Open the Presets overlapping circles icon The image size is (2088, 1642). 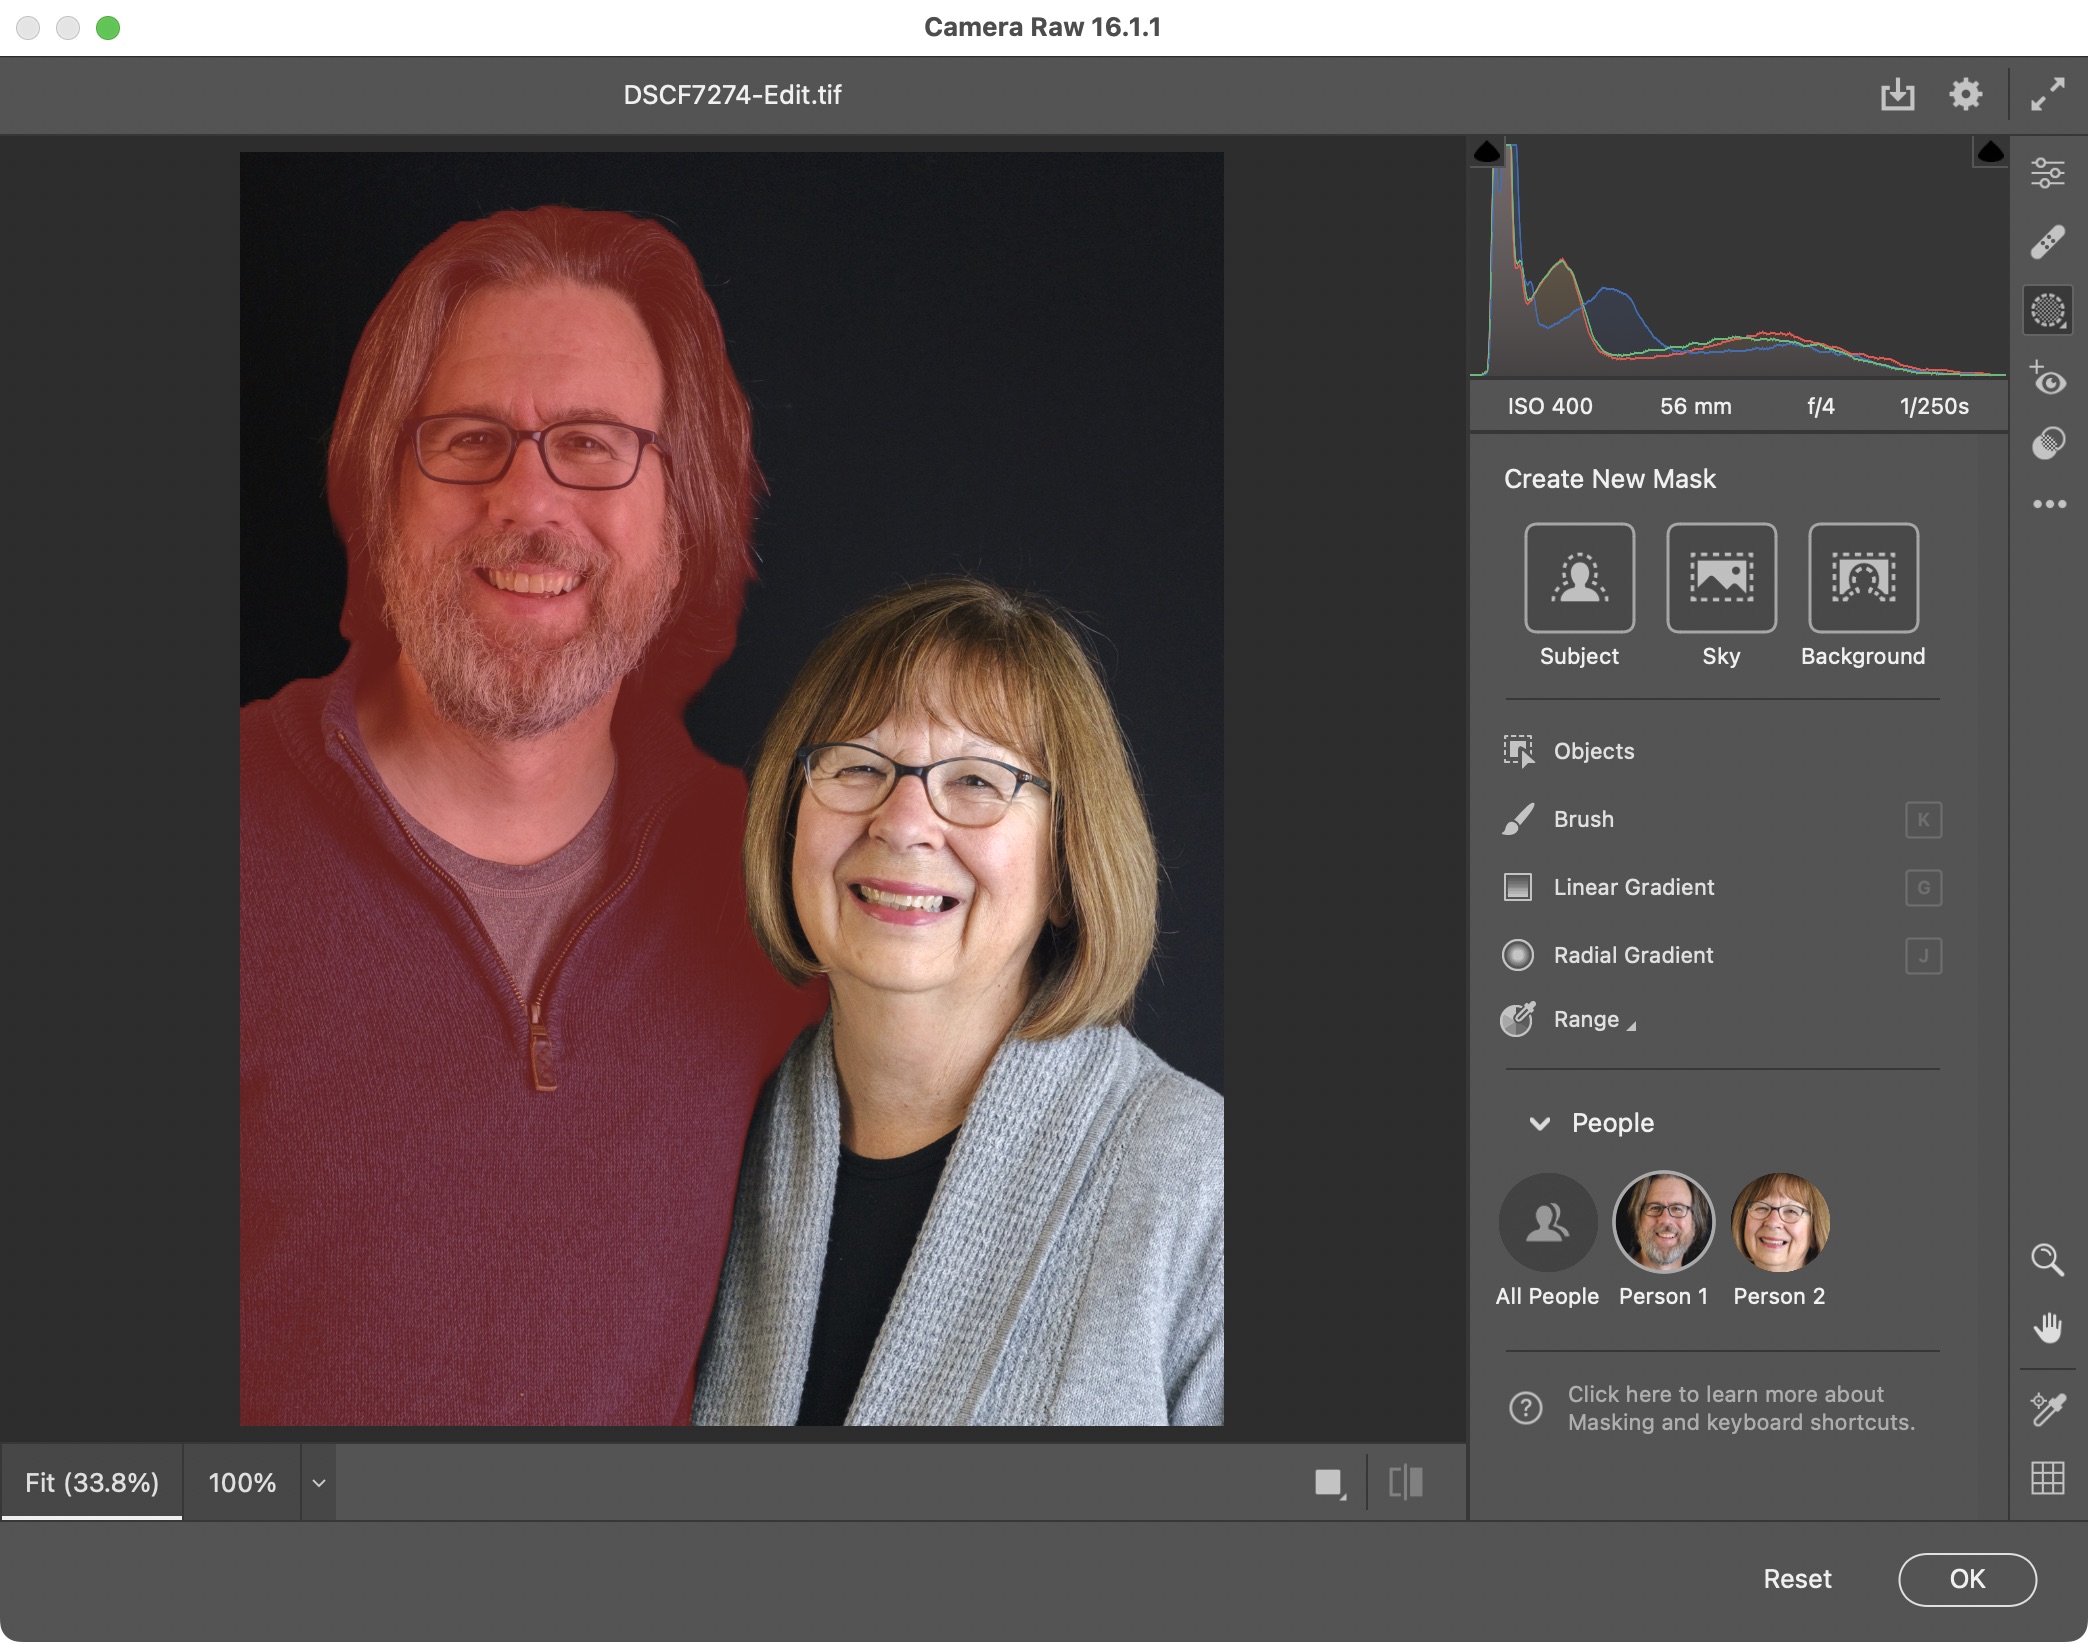(x=2047, y=443)
